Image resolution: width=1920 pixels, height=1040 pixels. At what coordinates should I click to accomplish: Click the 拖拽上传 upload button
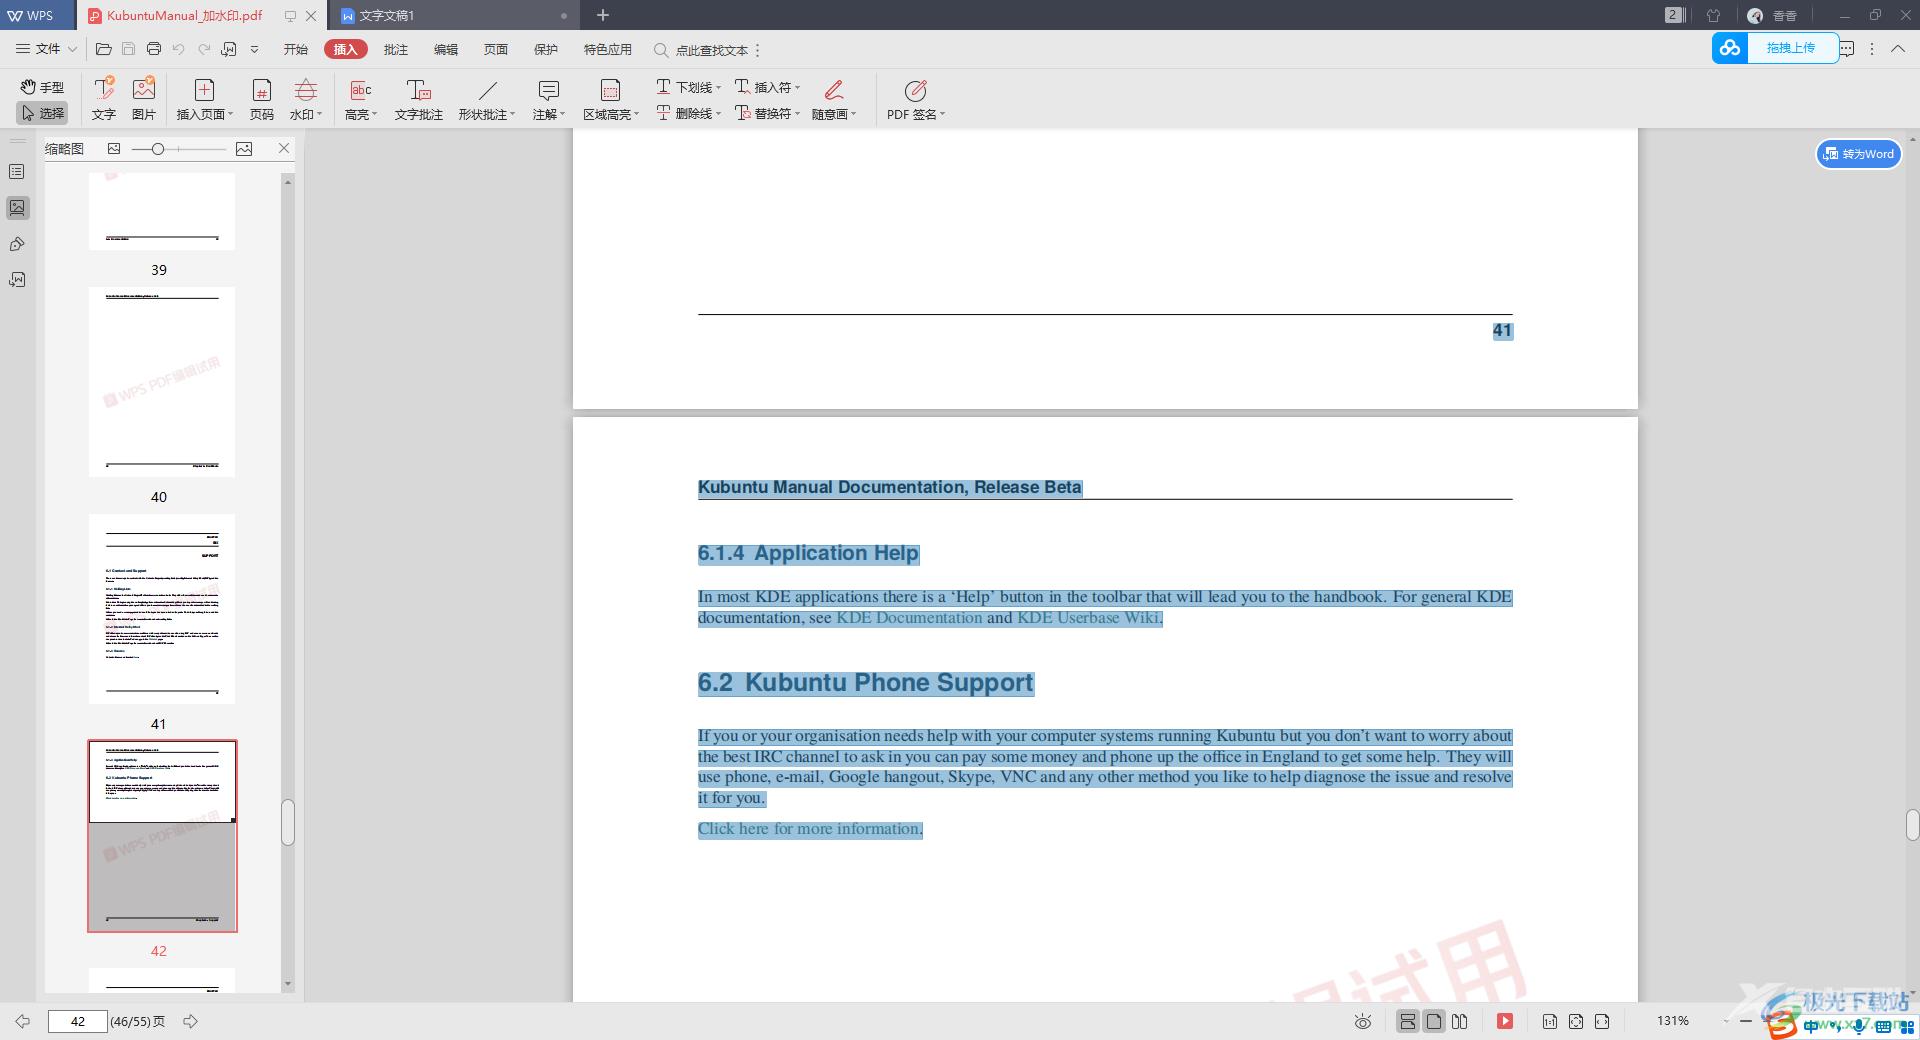tap(1775, 47)
